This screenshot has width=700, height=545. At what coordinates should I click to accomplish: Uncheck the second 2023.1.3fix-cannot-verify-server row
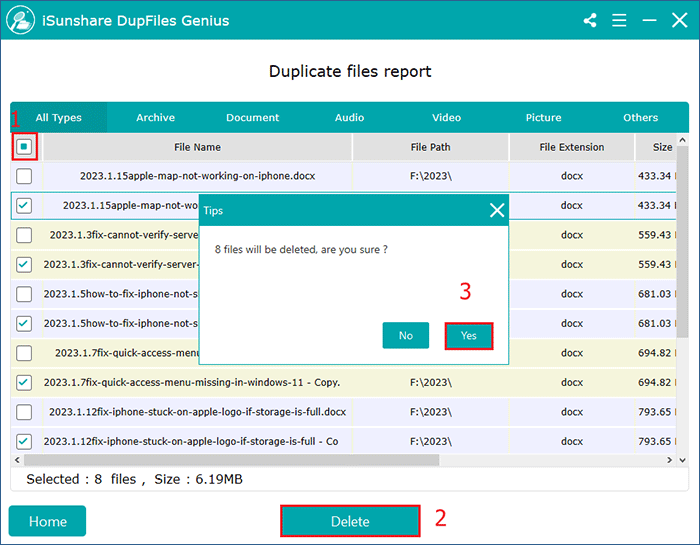point(24,264)
